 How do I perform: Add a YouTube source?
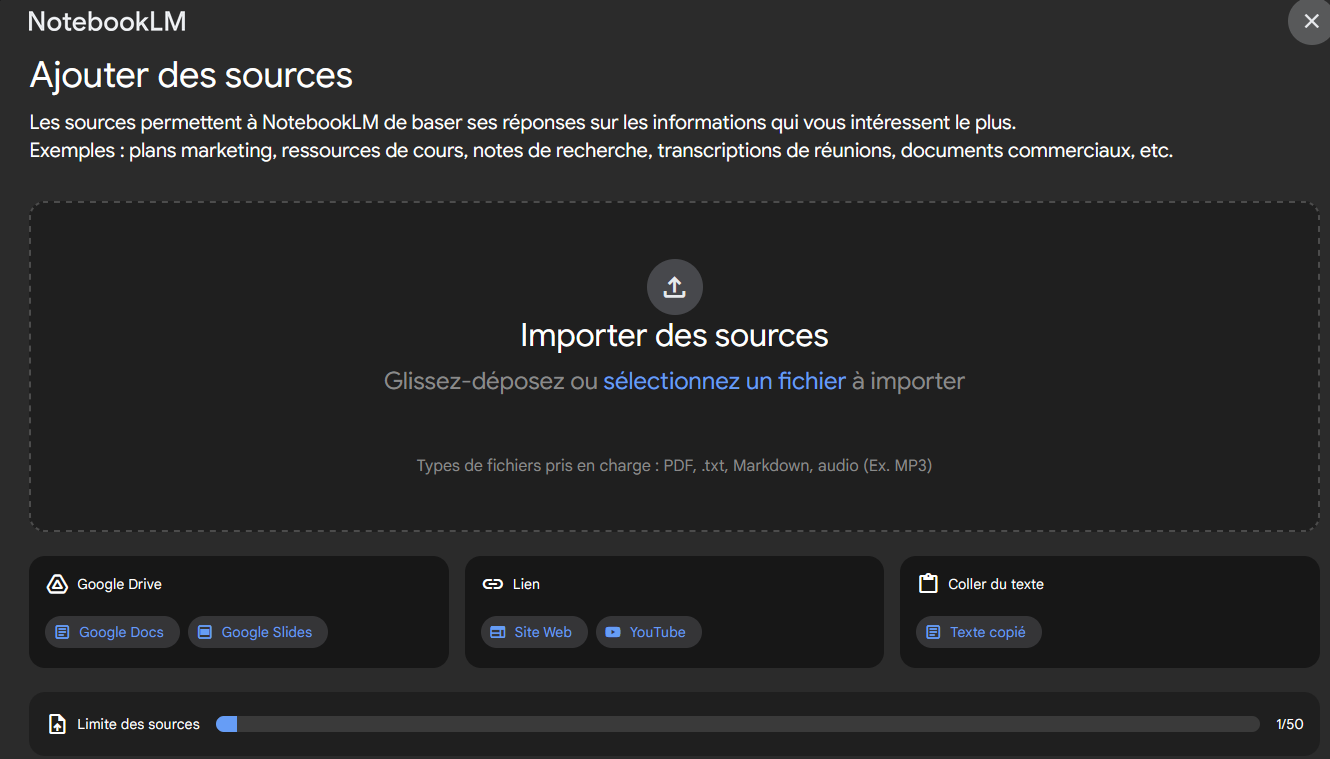pyautogui.click(x=649, y=632)
